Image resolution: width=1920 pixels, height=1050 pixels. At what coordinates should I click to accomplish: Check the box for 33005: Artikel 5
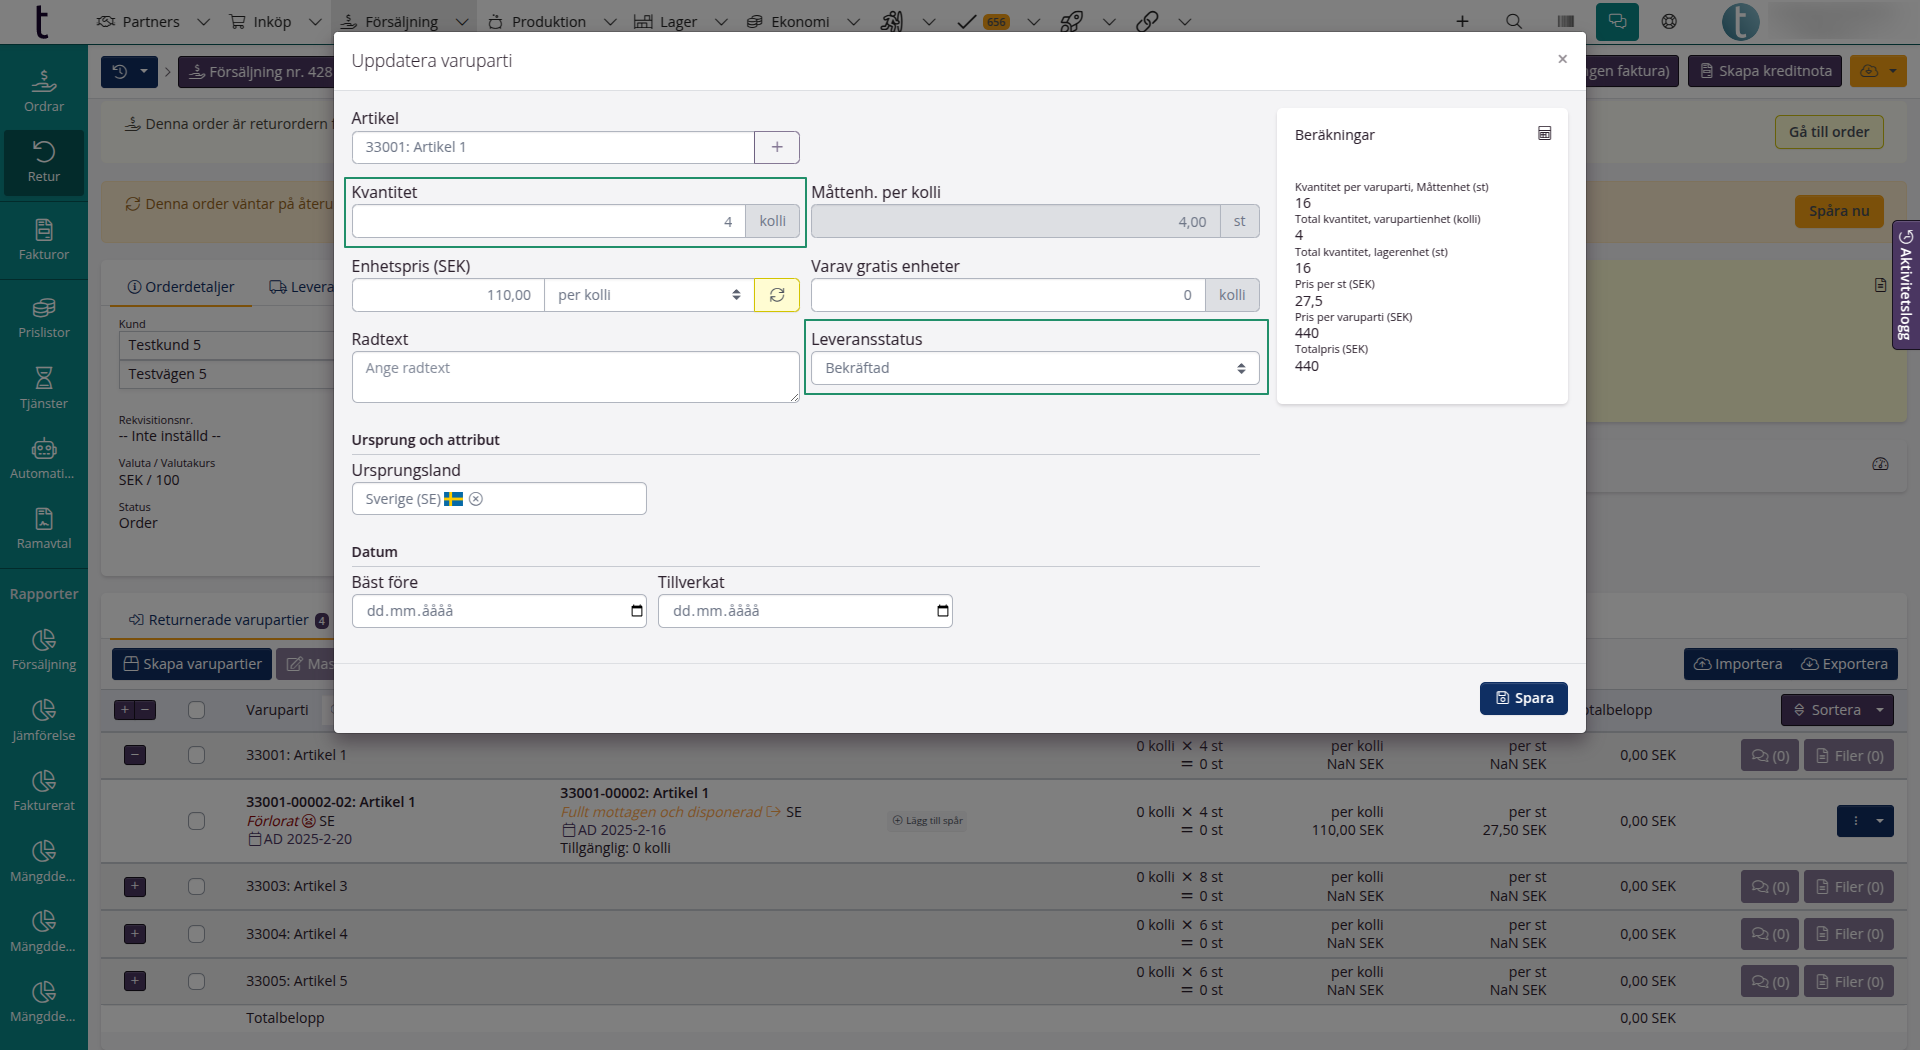click(196, 981)
